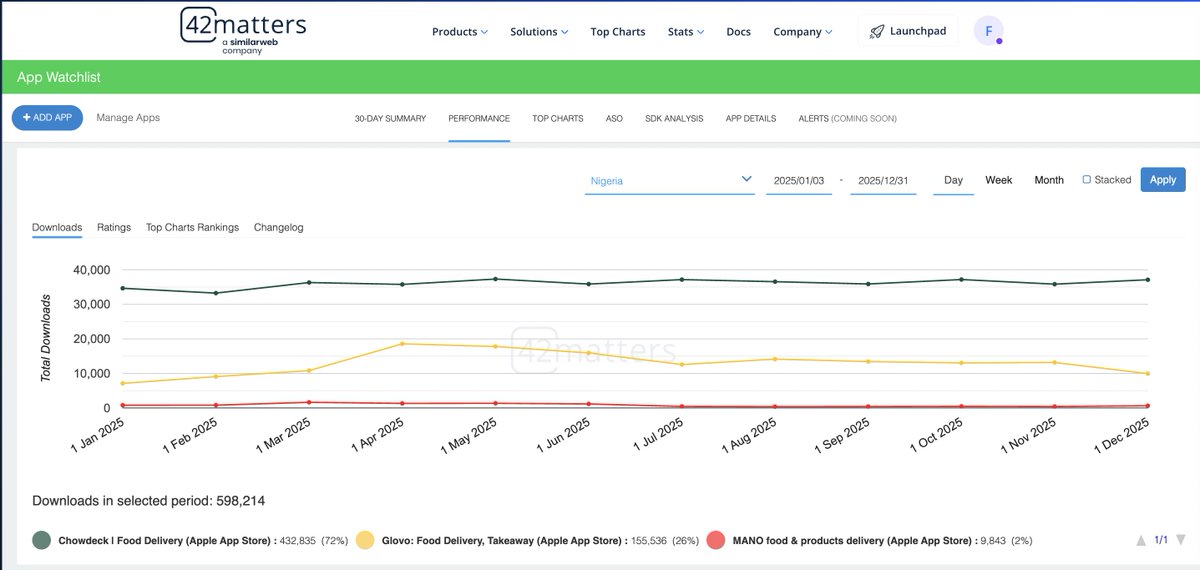Toggle the Stacked checkbox
1200x570 pixels.
pyautogui.click(x=1087, y=180)
